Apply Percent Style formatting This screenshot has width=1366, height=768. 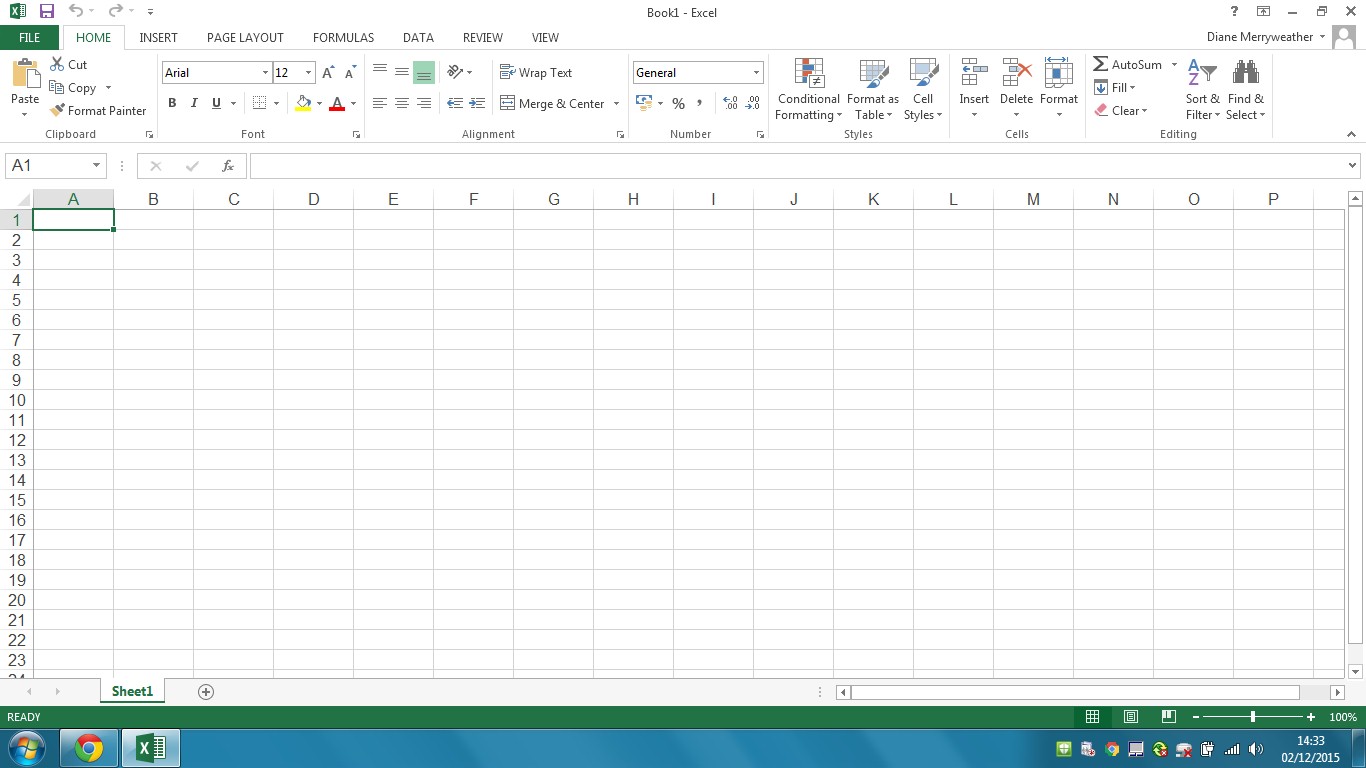tap(678, 103)
